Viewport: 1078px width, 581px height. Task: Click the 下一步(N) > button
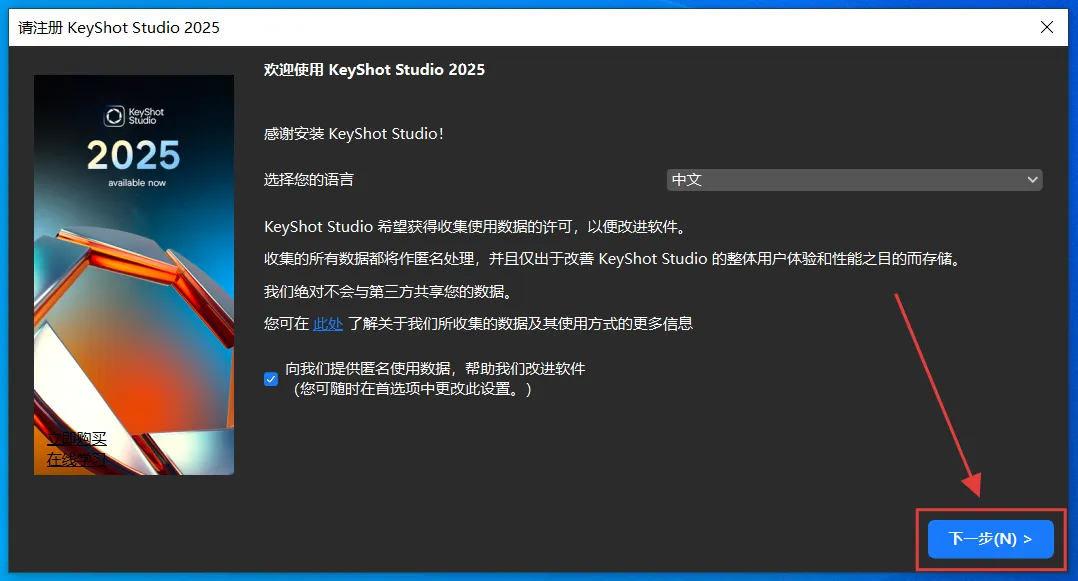pos(990,539)
